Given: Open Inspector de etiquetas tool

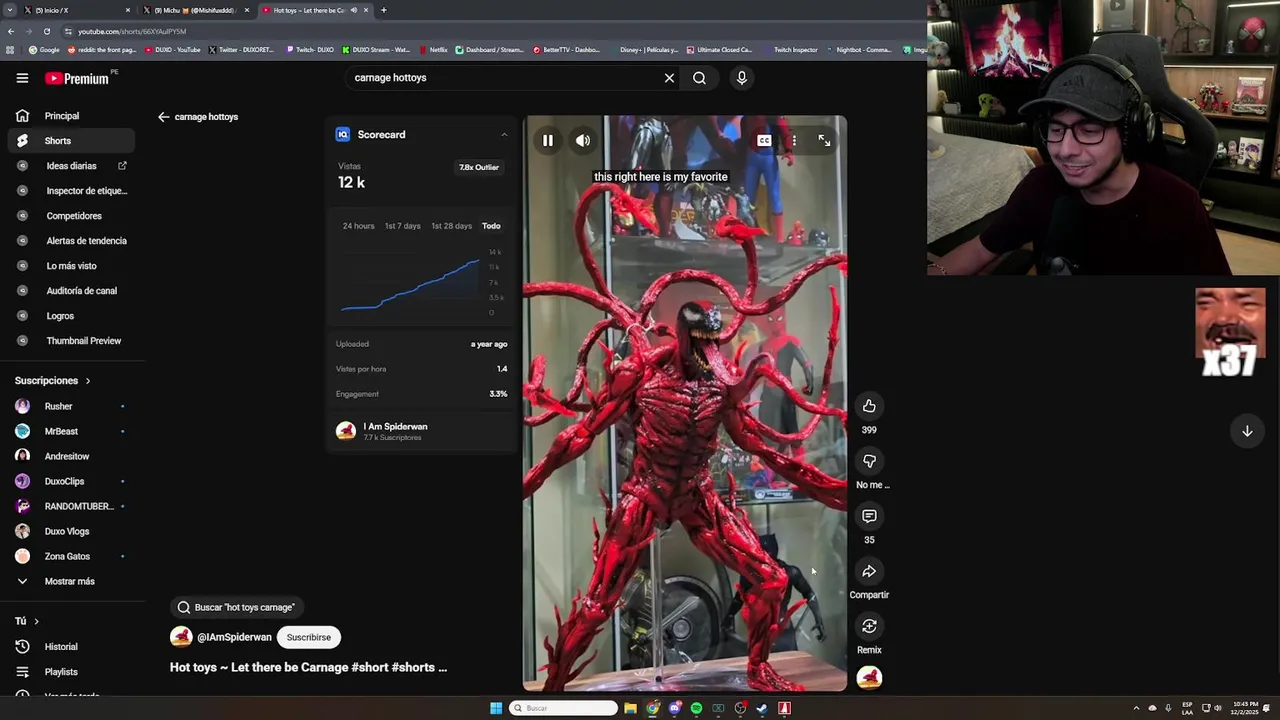Looking at the screenshot, I should (x=71, y=191).
